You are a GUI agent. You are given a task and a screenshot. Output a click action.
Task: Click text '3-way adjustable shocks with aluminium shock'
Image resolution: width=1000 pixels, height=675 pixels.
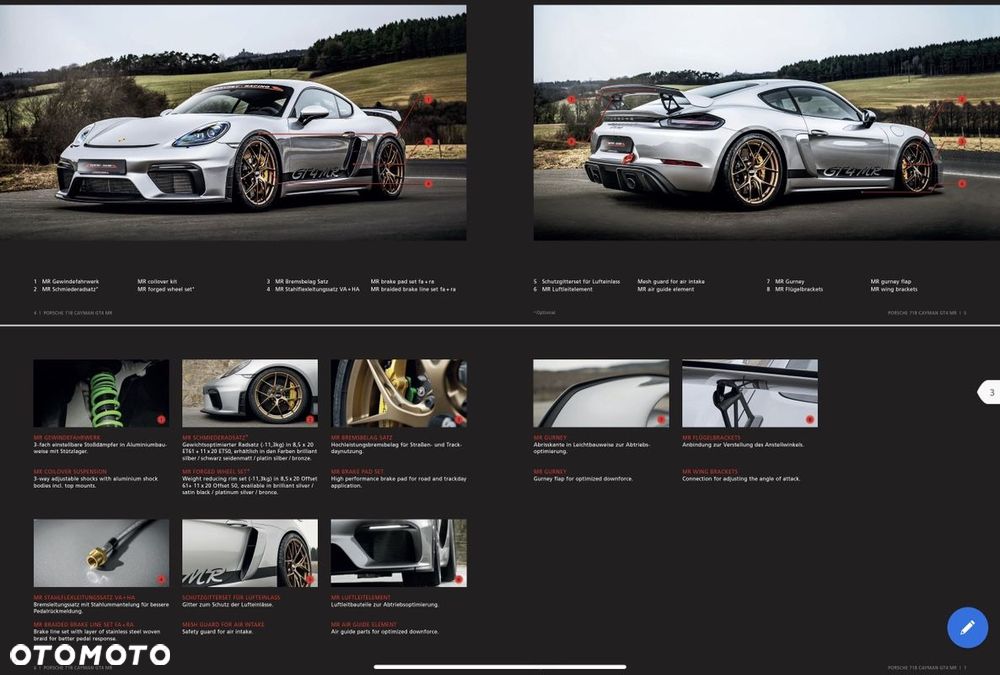tap(96, 478)
